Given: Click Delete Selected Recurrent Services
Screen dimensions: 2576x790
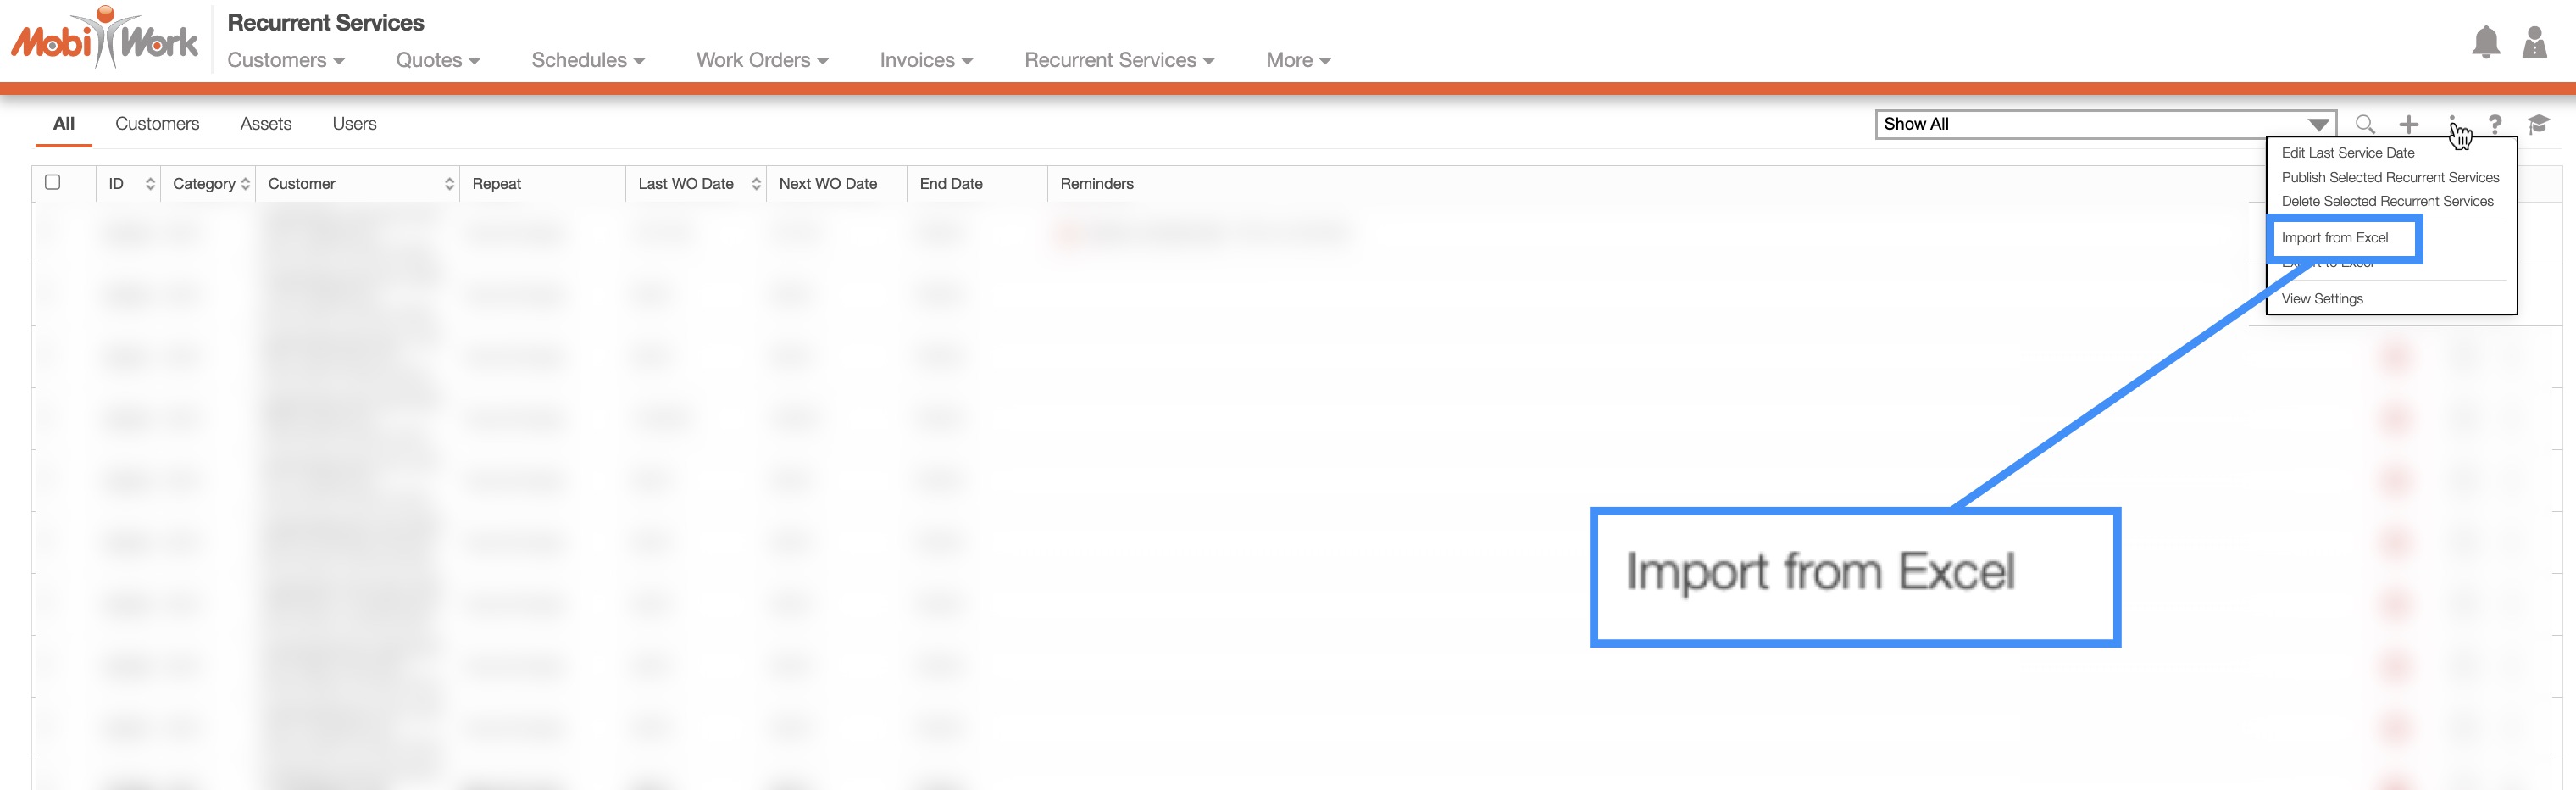Looking at the screenshot, I should (2386, 201).
